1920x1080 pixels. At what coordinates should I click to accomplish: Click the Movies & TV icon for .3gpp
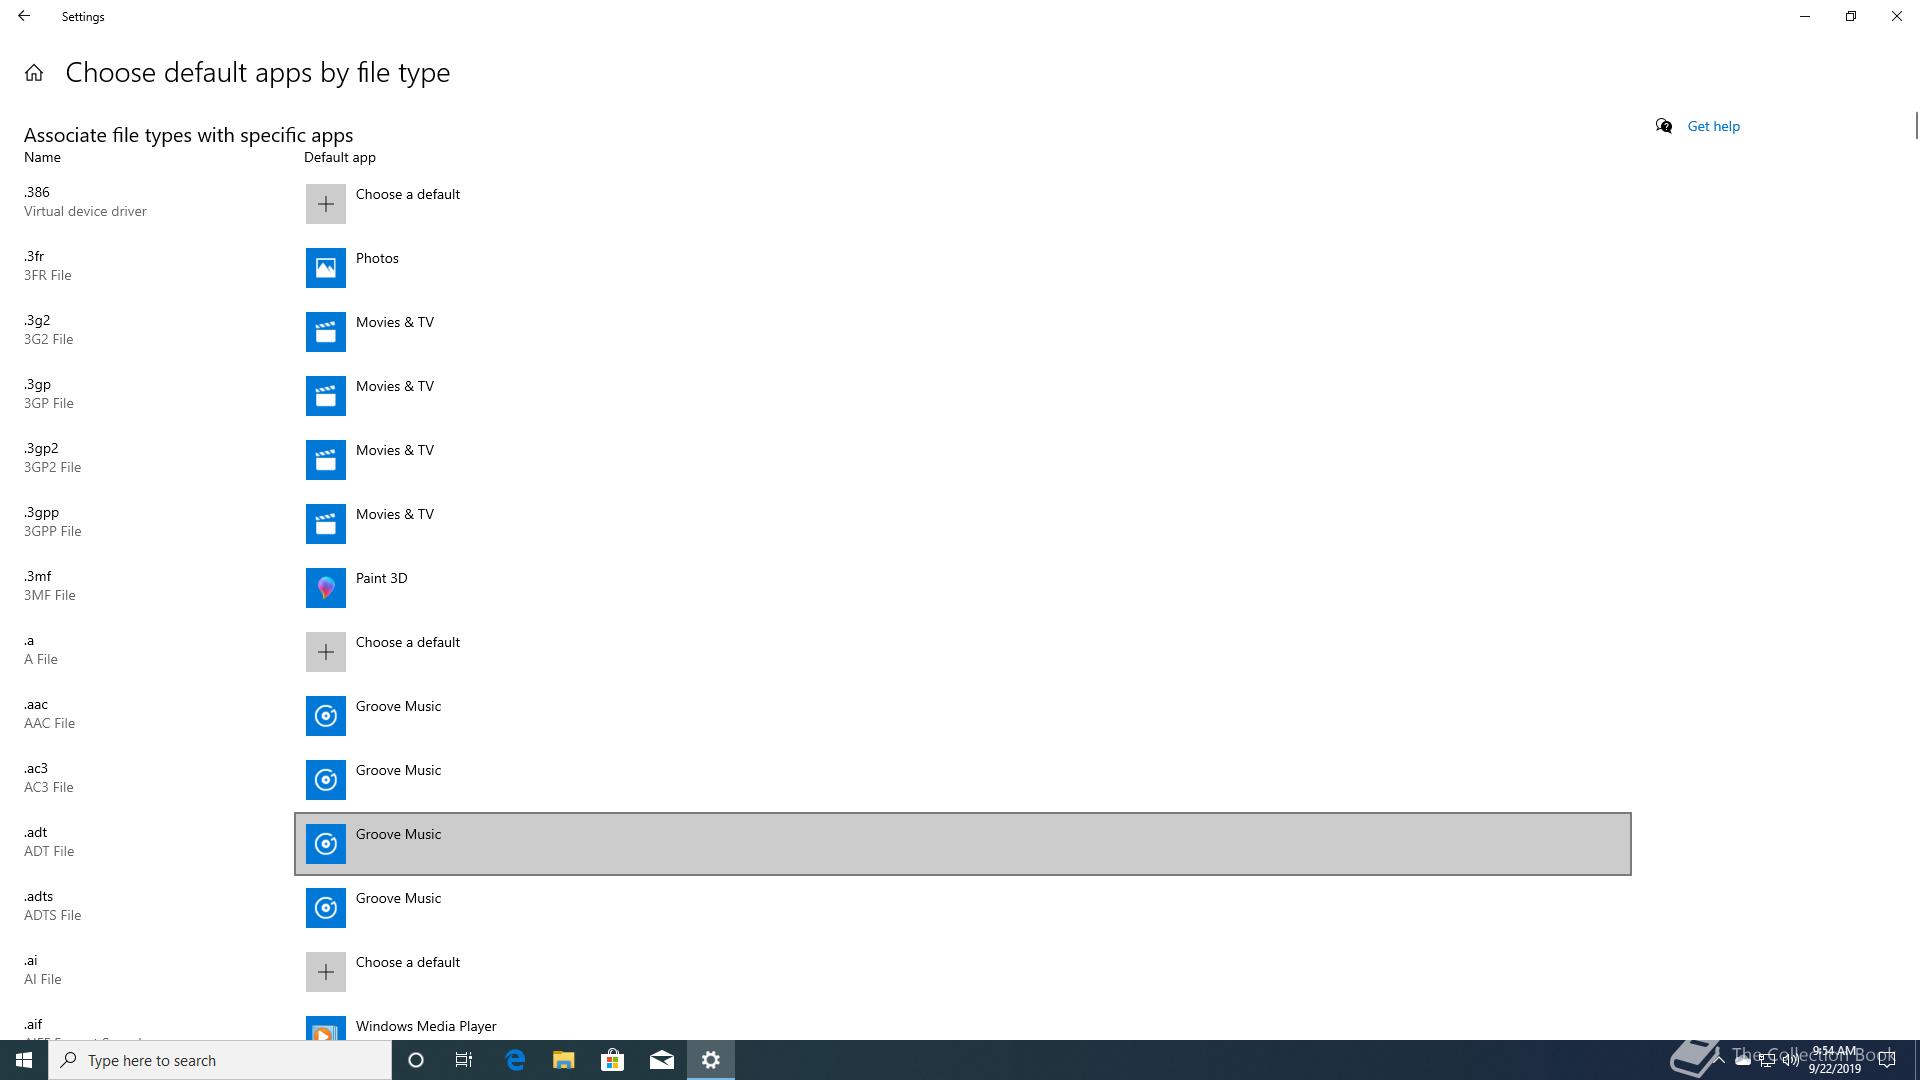(x=326, y=524)
